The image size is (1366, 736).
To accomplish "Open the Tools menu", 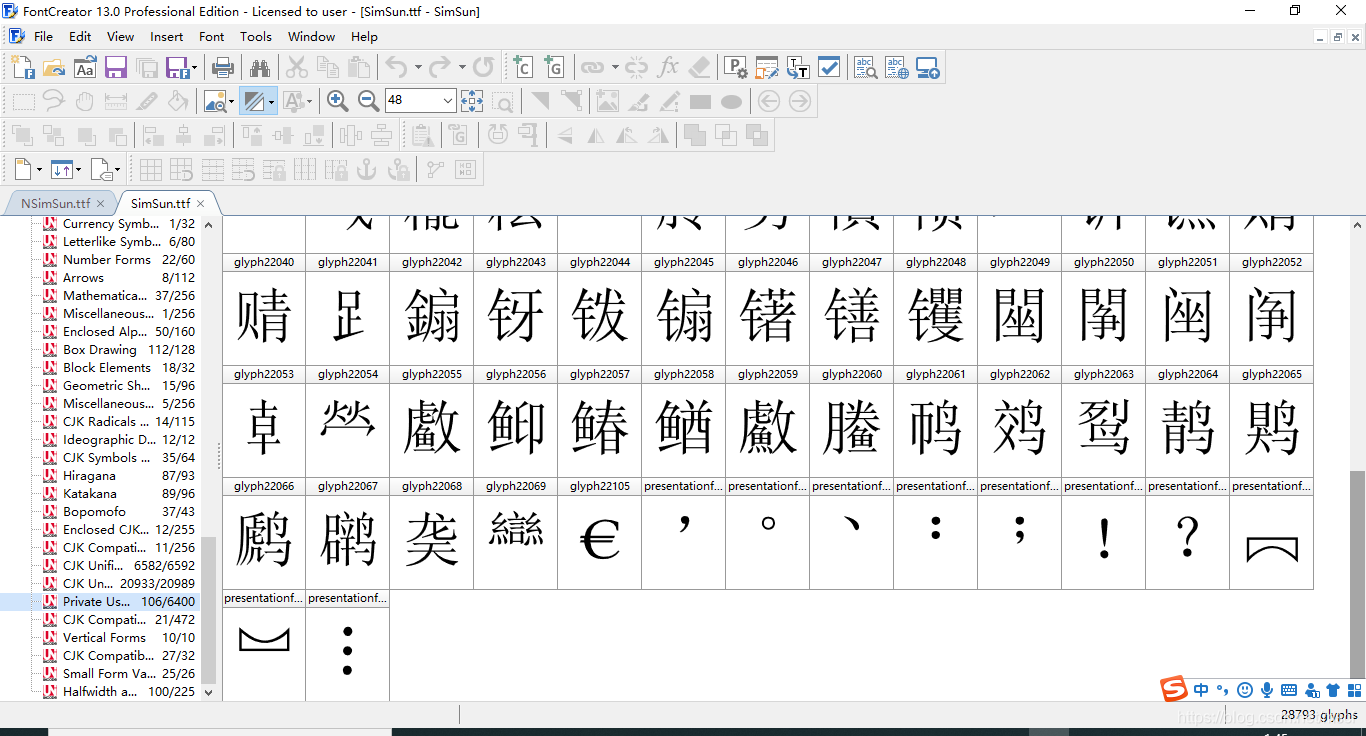I will click(x=255, y=36).
